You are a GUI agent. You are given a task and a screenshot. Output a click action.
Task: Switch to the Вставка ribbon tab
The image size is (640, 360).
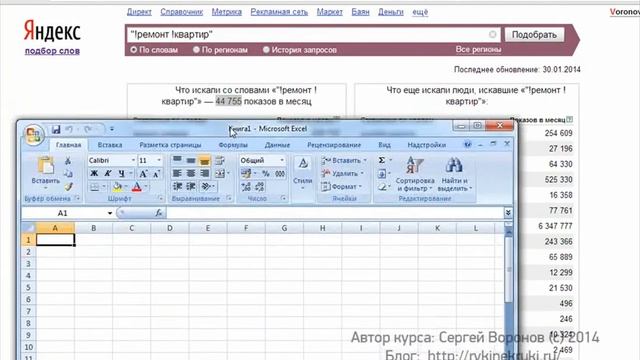coord(110,145)
